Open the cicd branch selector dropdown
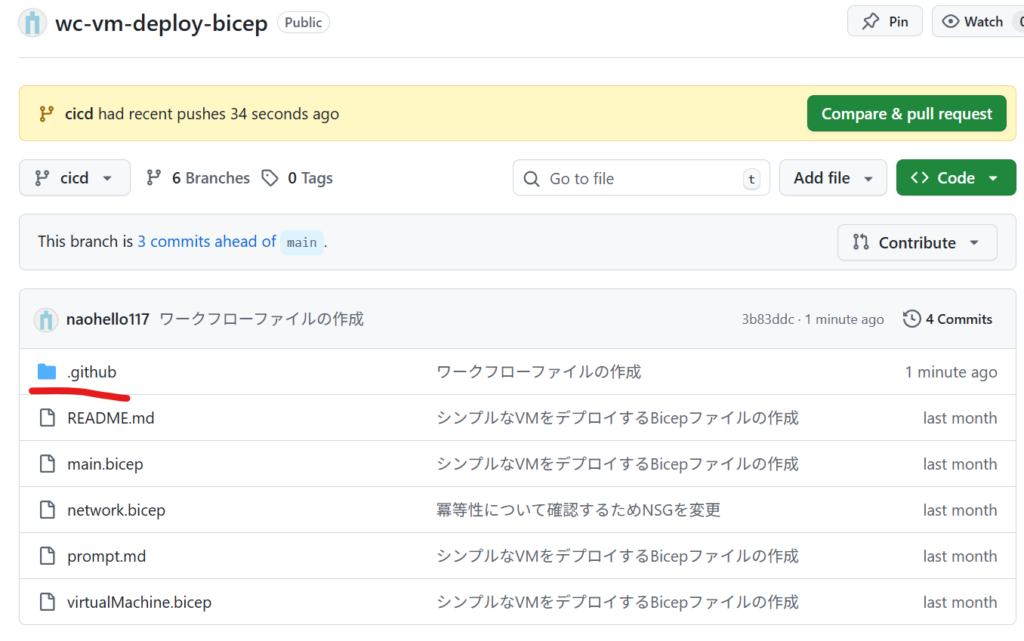 tap(74, 178)
